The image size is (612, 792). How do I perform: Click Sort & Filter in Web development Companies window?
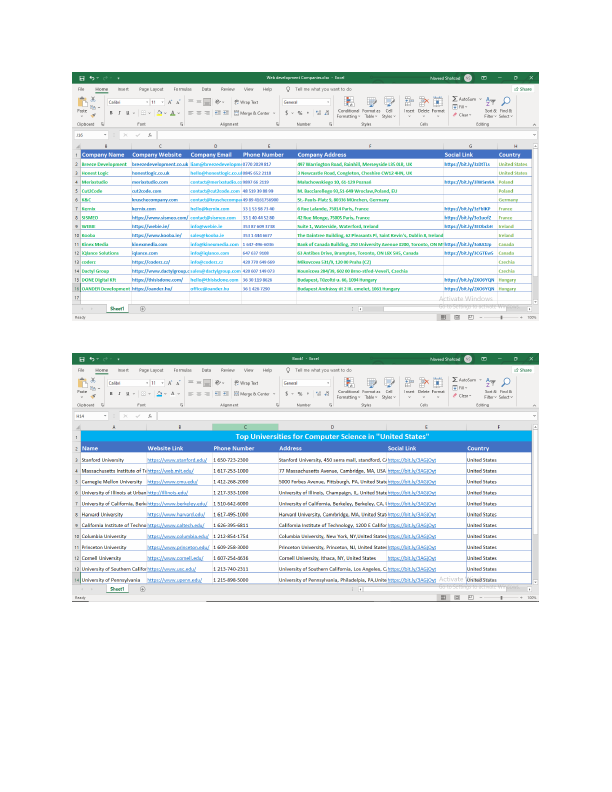490,107
